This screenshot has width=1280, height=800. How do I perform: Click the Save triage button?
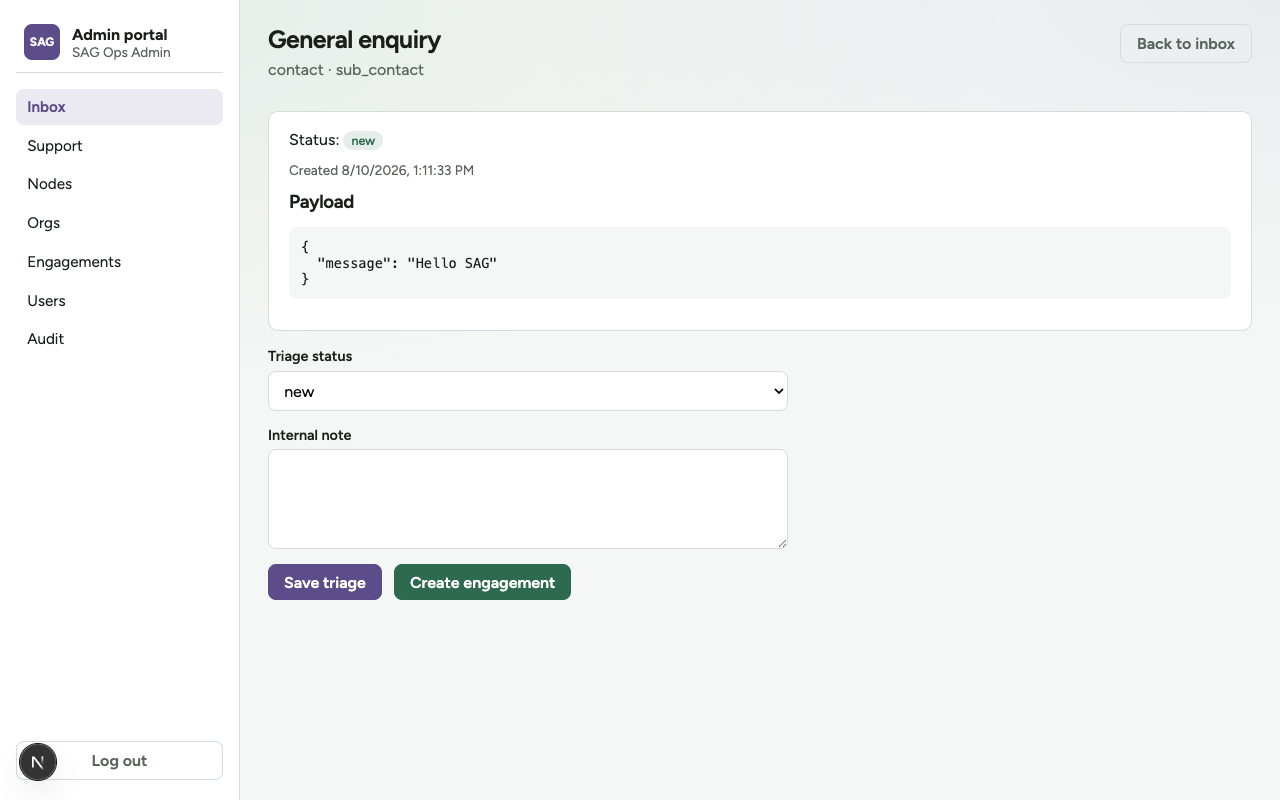tap(325, 582)
